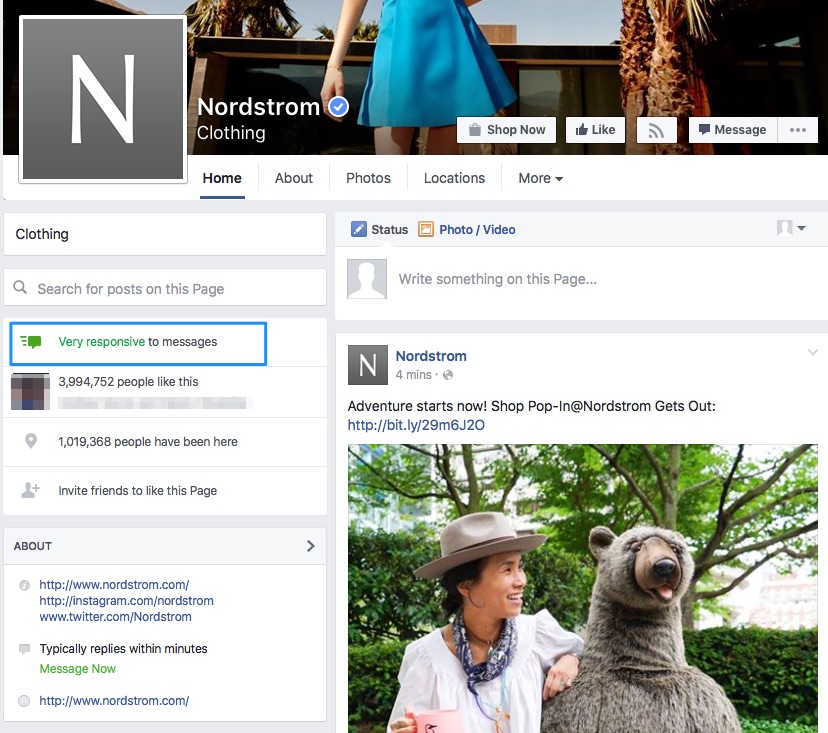
Task: Click 1,019,368 people have been here
Action: click(x=148, y=441)
